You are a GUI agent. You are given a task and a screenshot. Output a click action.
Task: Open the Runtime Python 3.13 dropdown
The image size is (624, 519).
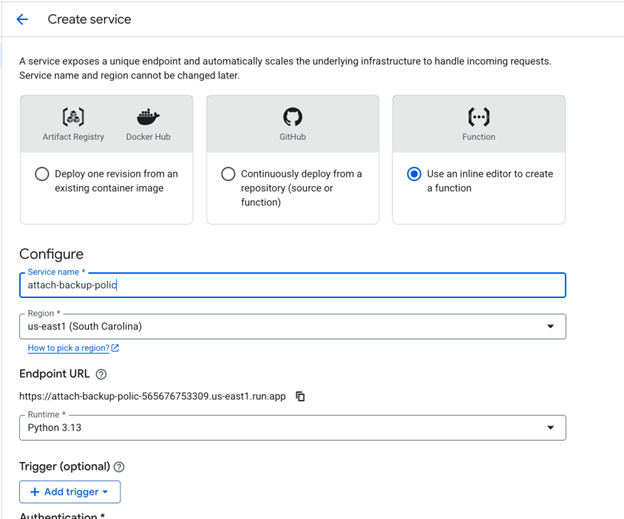tap(292, 428)
